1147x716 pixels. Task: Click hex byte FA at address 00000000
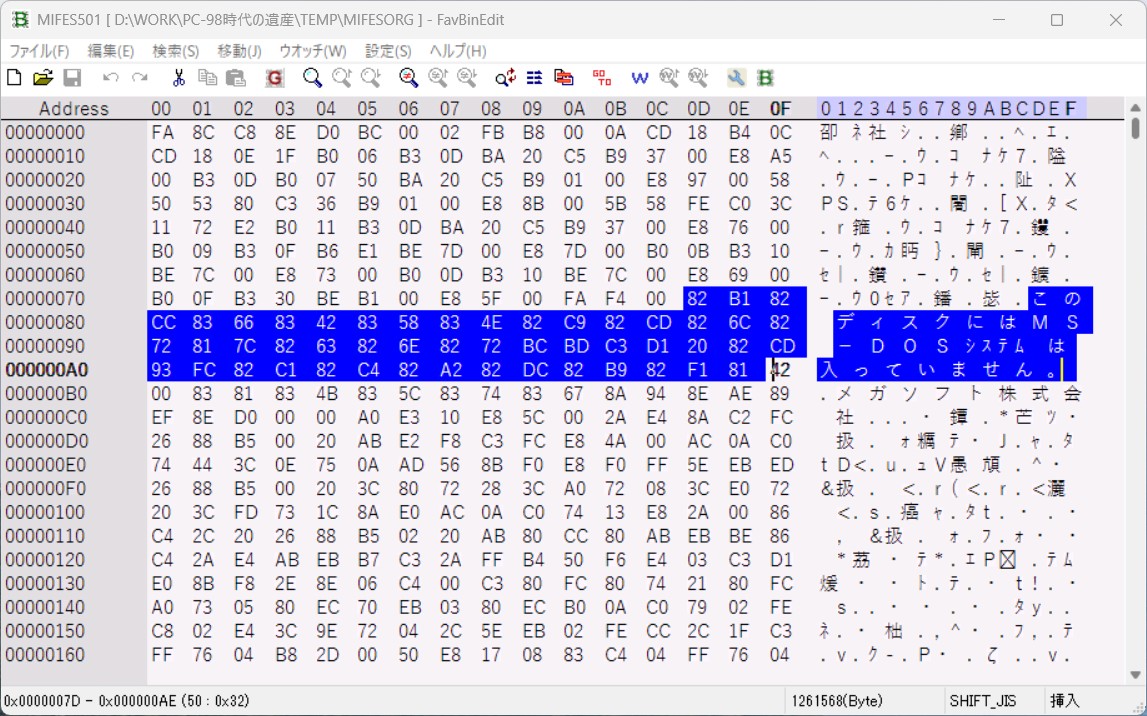pos(162,133)
